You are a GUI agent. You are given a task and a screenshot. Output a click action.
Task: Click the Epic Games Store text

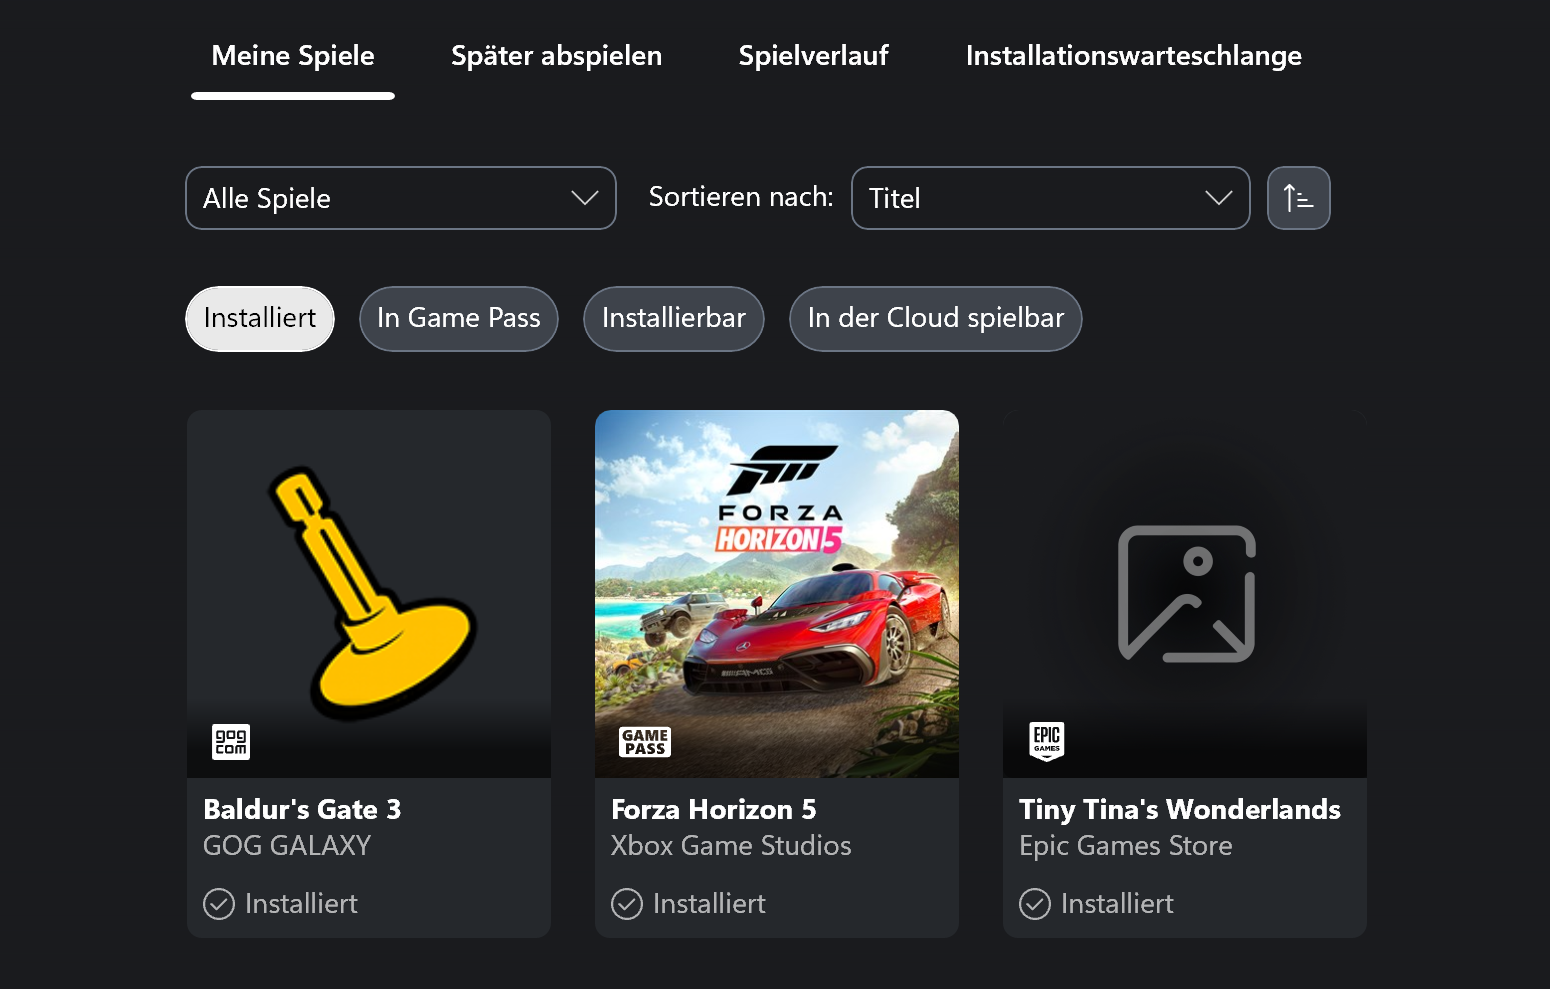coord(1126,846)
